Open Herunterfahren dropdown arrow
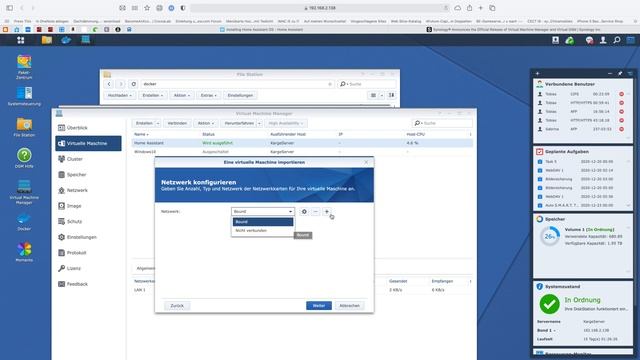This screenshot has width=640, height=360. tap(259, 123)
